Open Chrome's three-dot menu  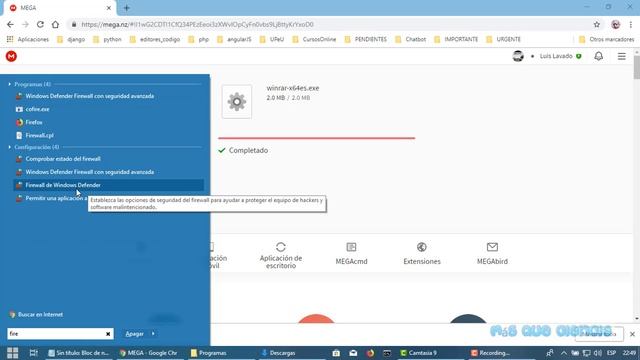coord(631,24)
